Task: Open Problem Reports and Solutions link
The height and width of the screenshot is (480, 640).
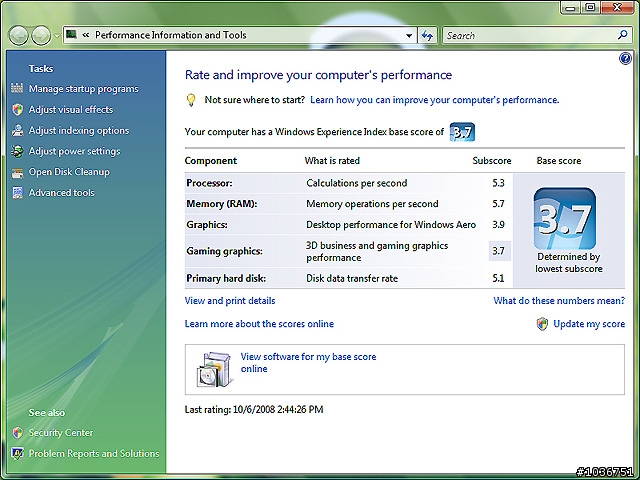Action: click(x=94, y=453)
